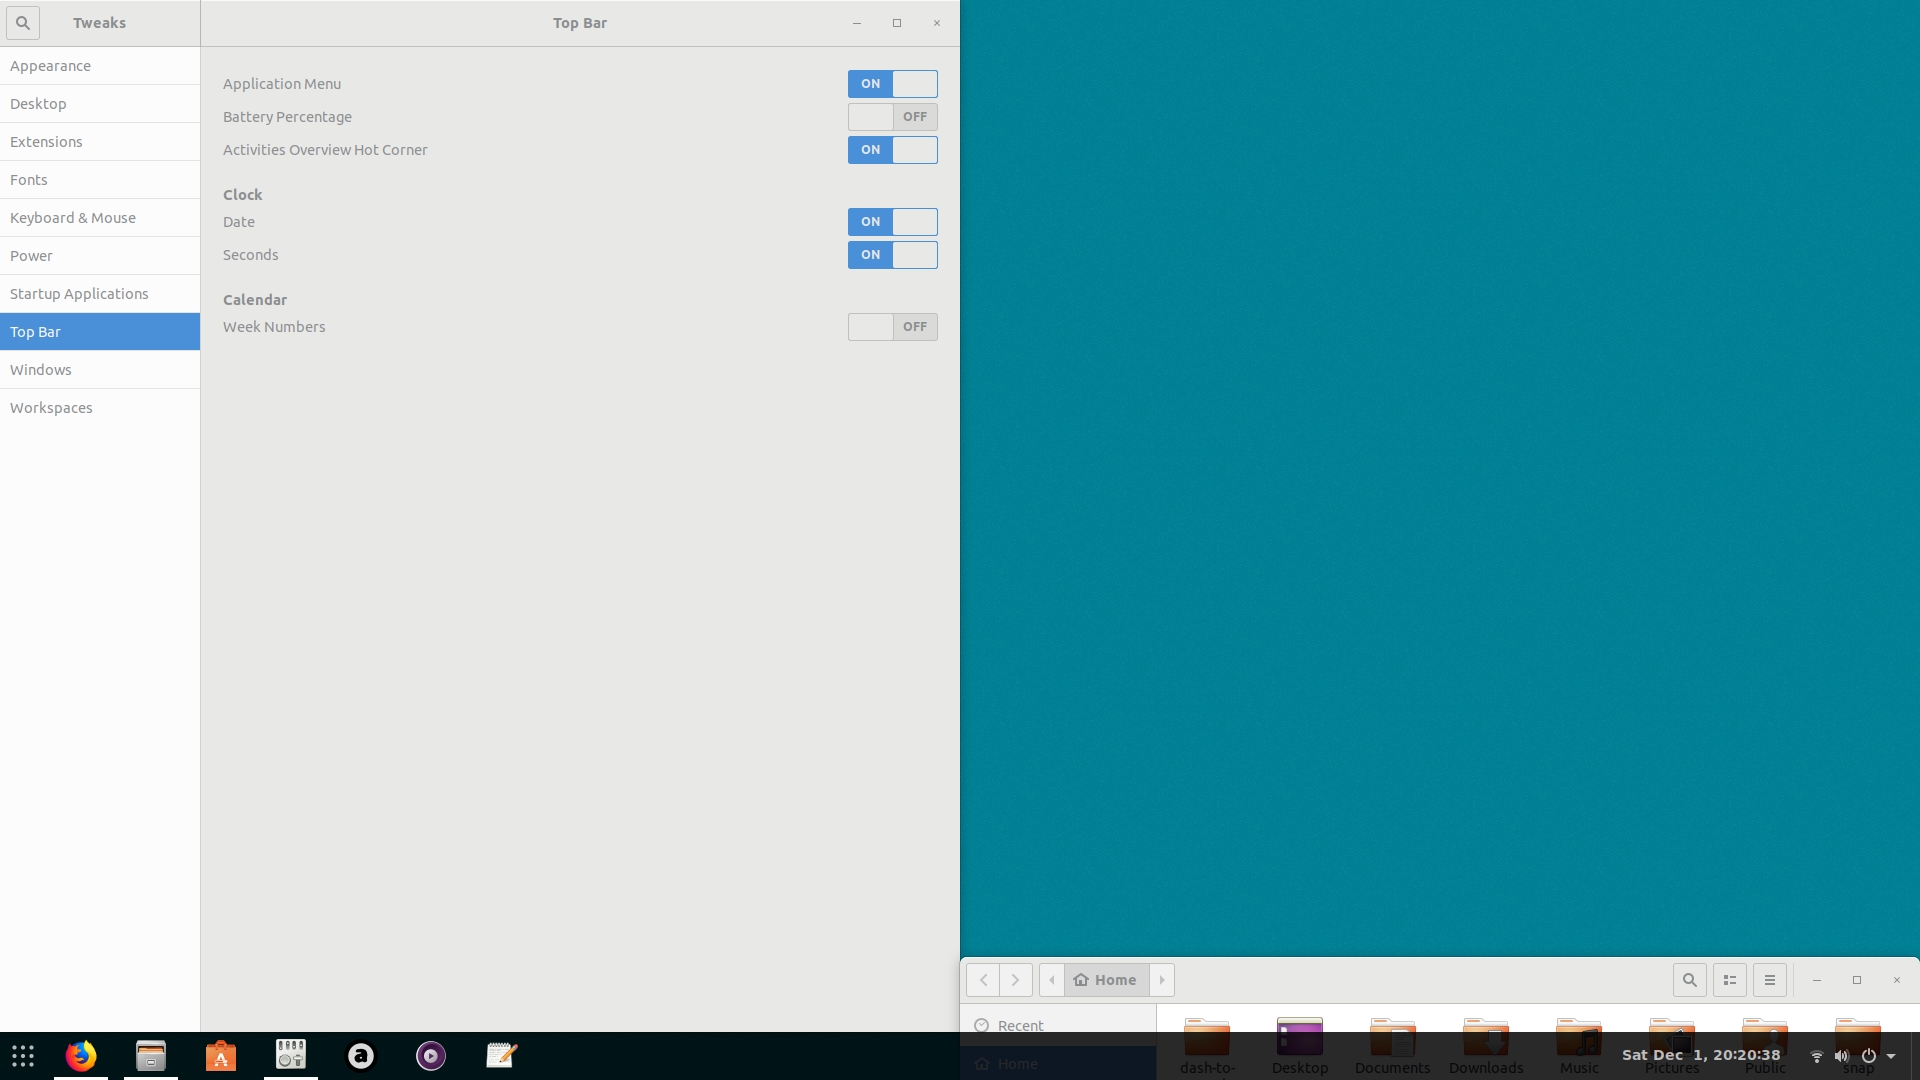Select the Desktop folder in Files

coord(1300,1046)
